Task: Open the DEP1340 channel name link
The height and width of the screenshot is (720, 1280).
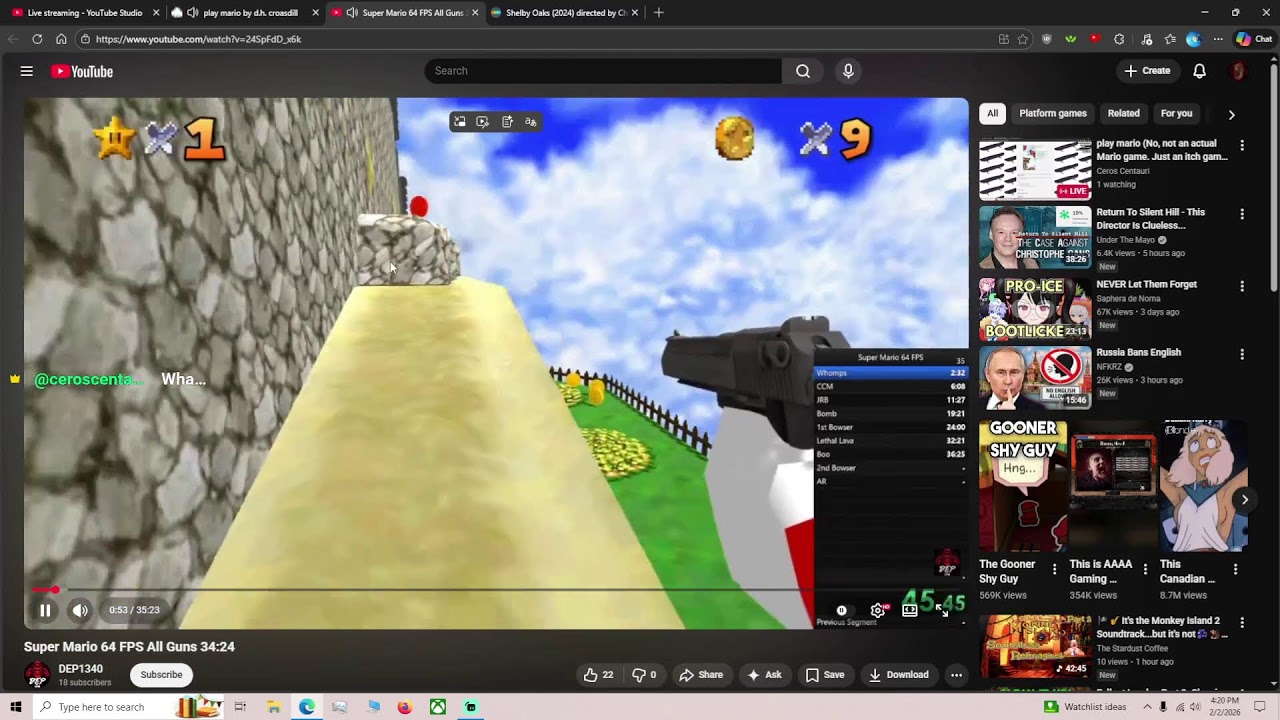Action: 80,669
